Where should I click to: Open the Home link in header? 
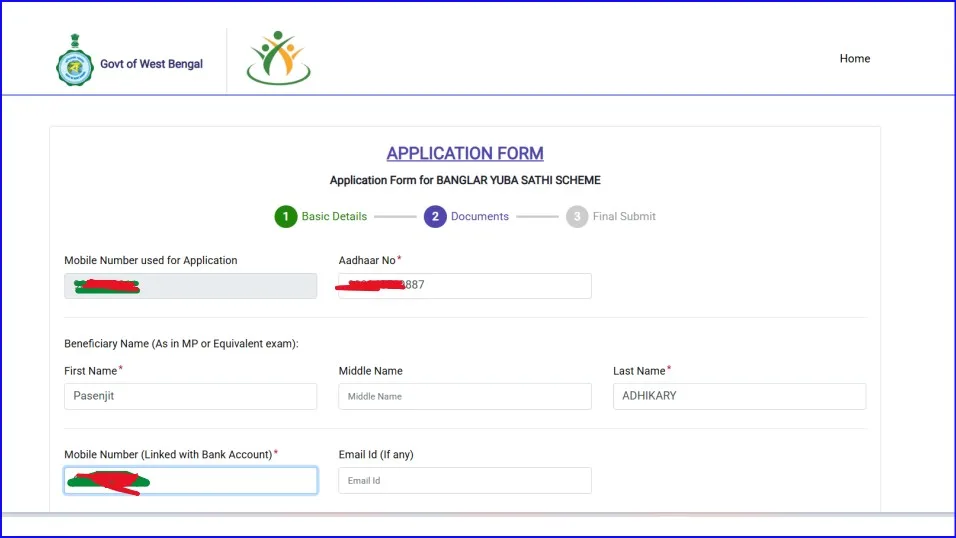pos(854,59)
